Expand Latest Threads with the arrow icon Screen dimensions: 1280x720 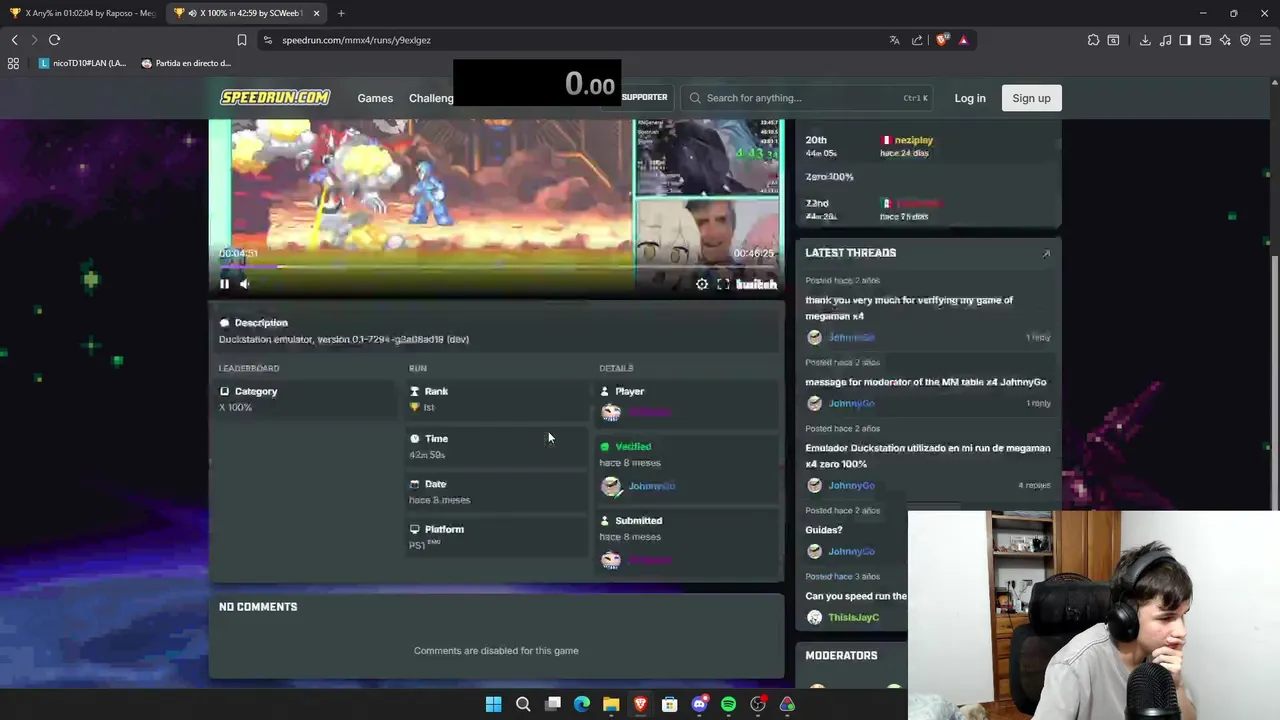[1046, 254]
